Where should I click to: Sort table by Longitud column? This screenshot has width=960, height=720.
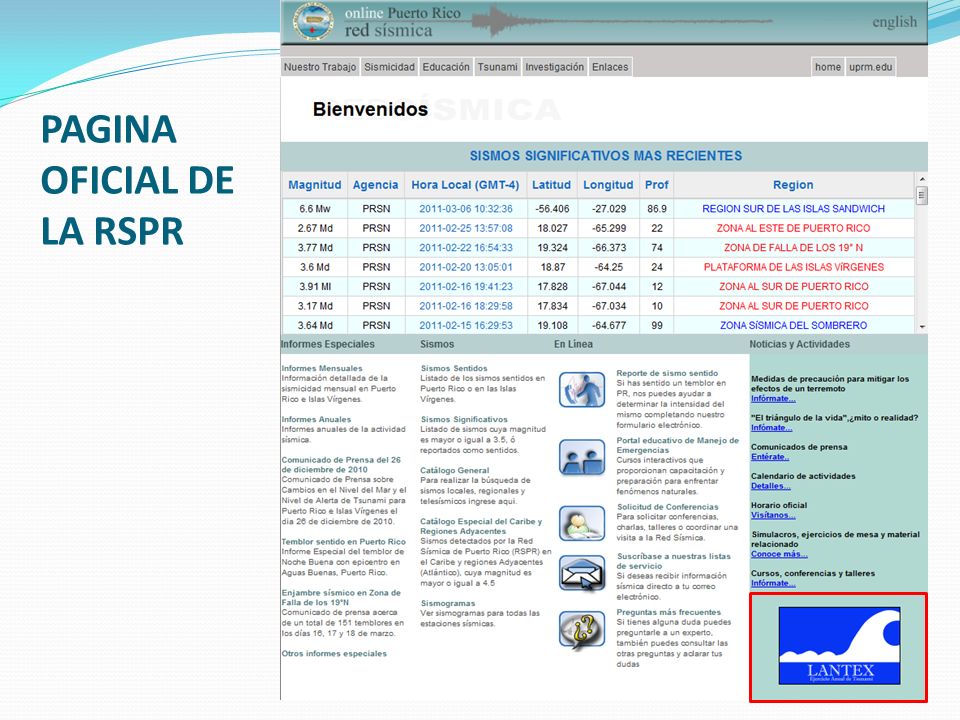[x=608, y=185]
